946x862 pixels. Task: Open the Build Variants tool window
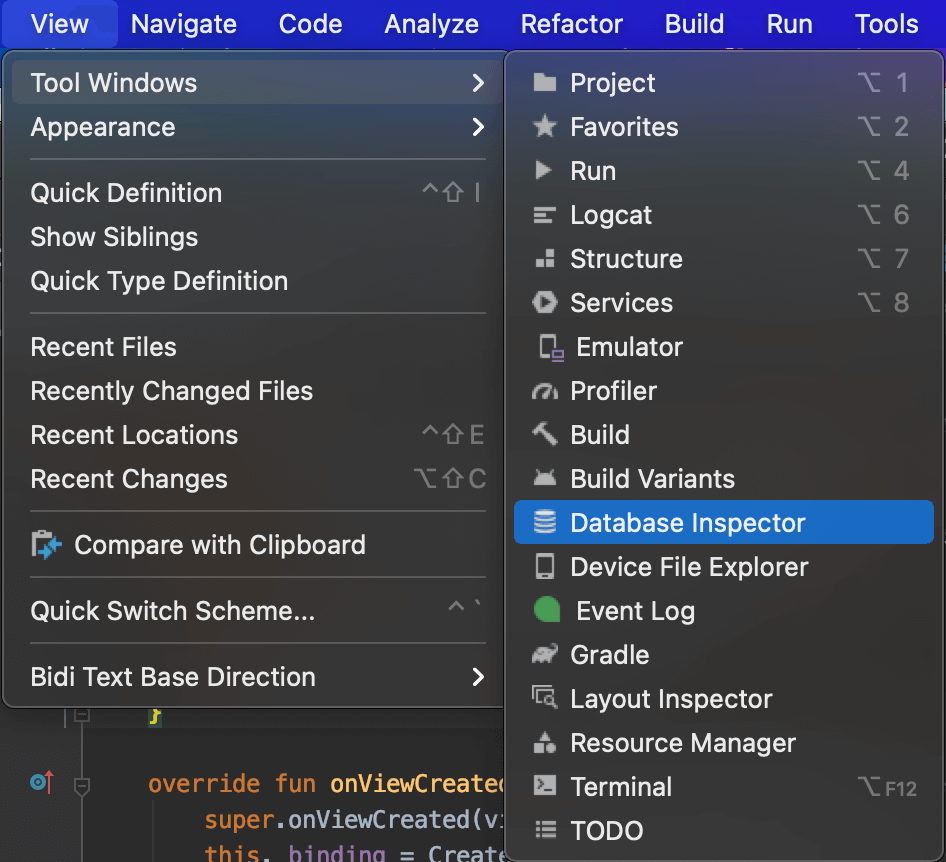724,479
